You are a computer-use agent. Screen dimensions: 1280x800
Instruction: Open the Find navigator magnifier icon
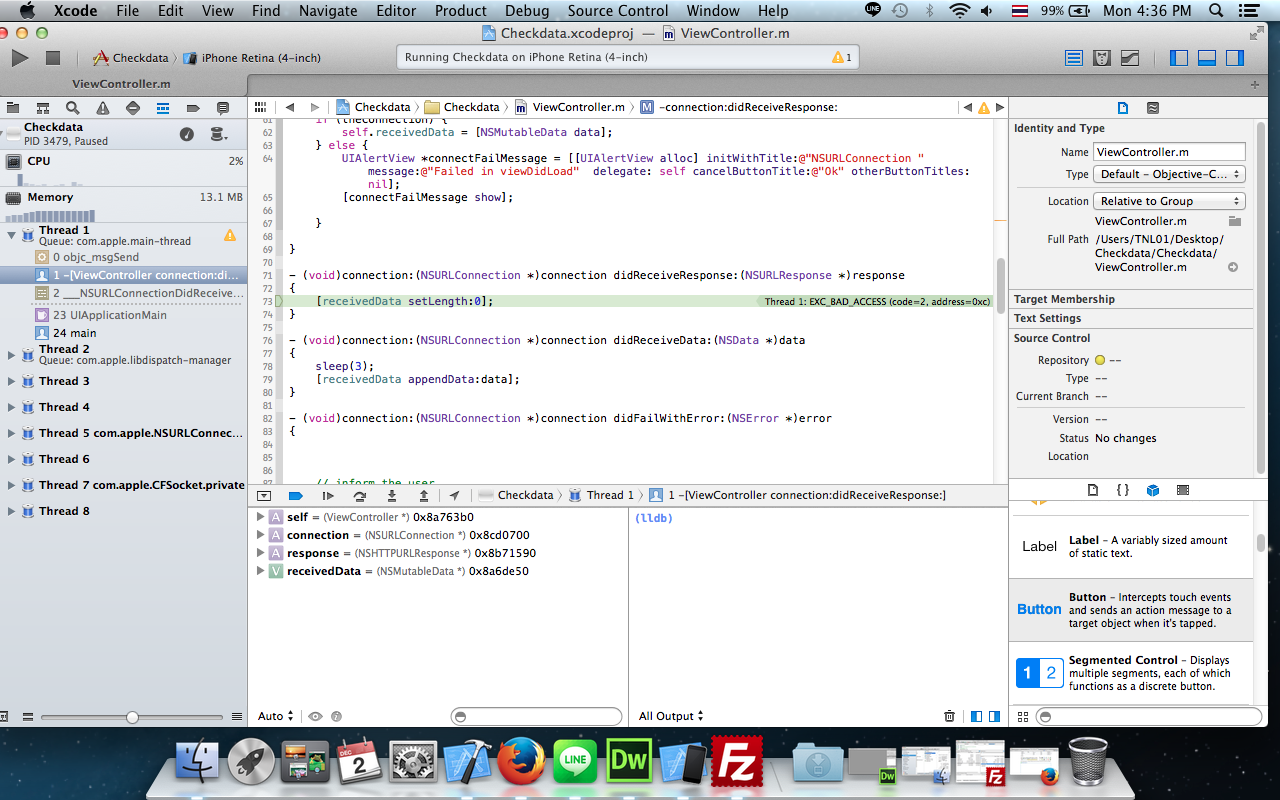[73, 108]
